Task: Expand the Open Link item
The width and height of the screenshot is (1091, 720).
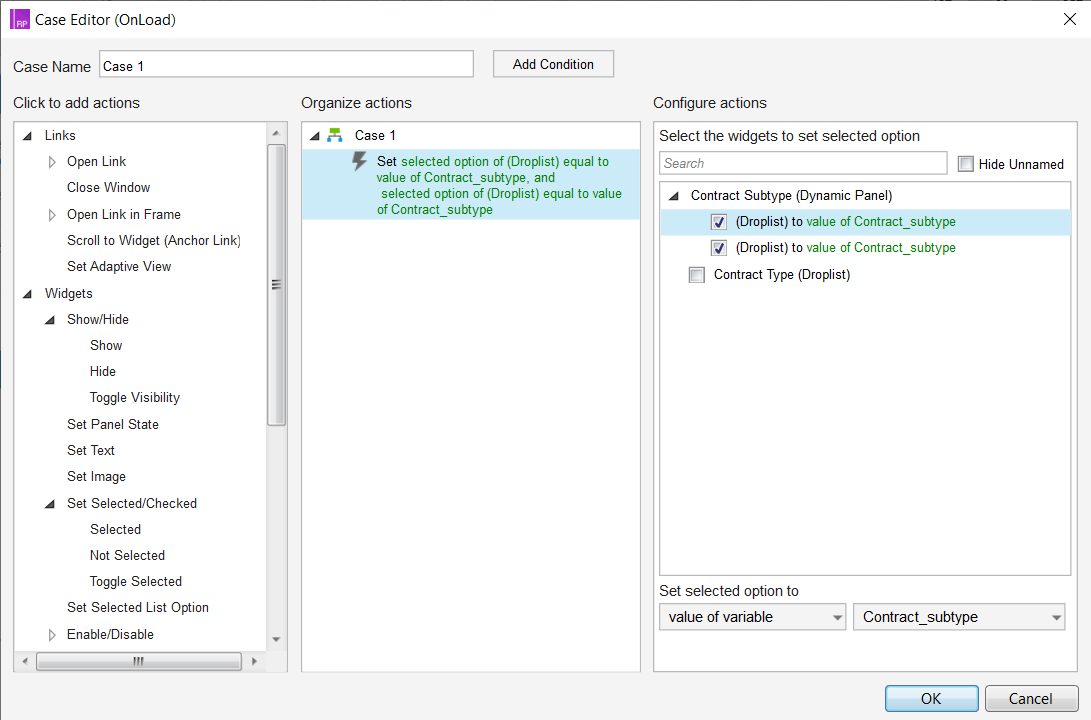Action: click(52, 162)
